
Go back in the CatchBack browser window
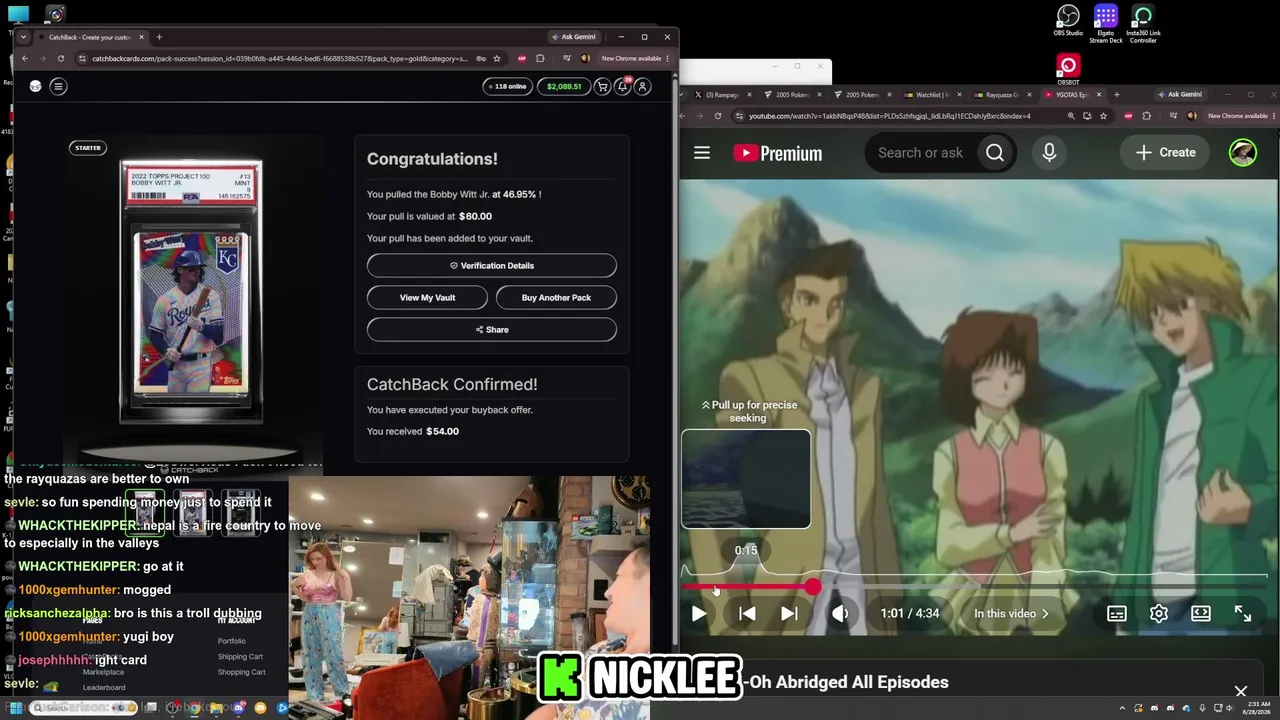click(25, 58)
